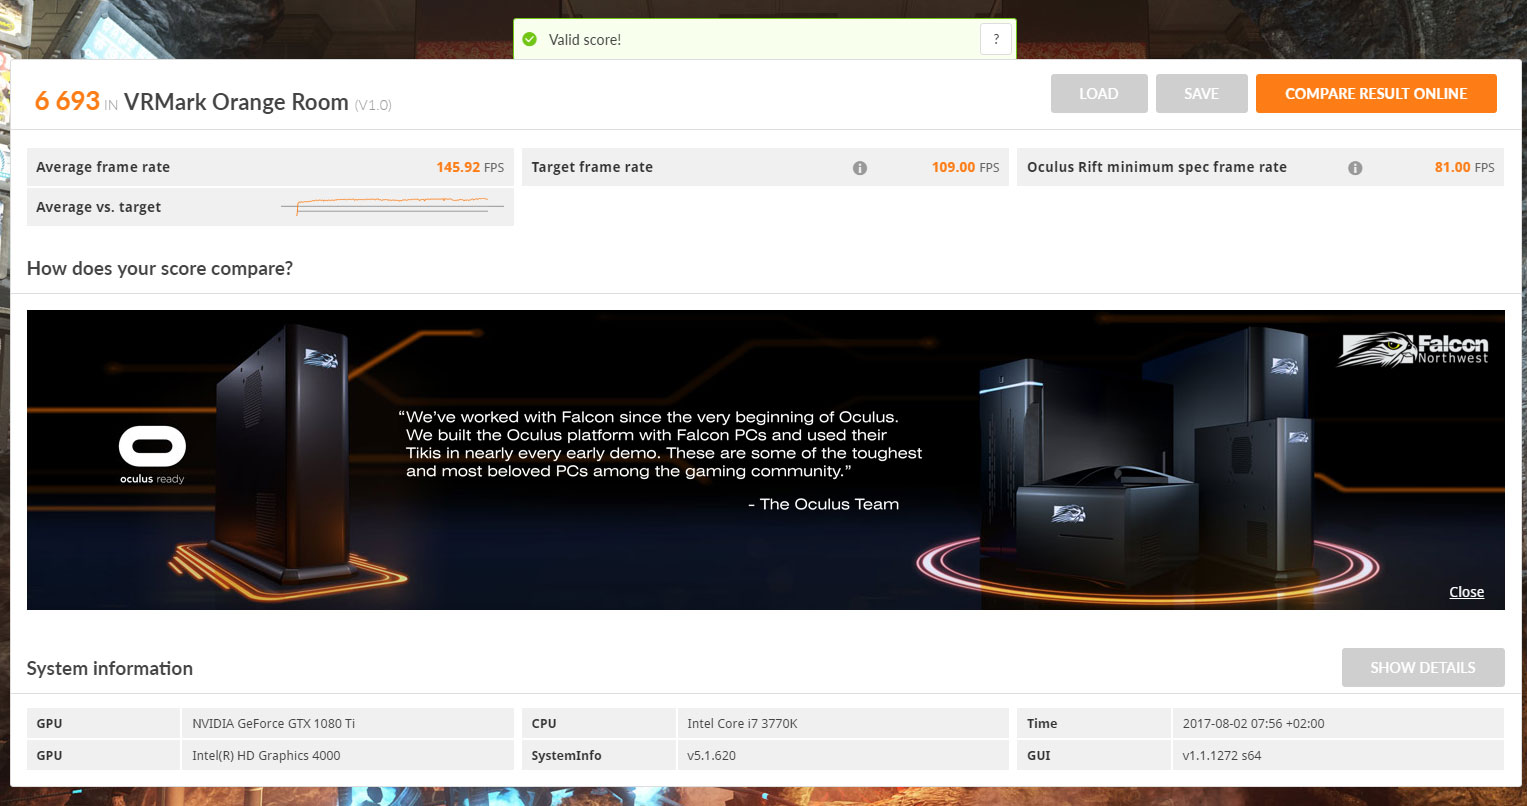Click the 145.92 FPS average value
This screenshot has width=1527, height=806.
point(470,167)
